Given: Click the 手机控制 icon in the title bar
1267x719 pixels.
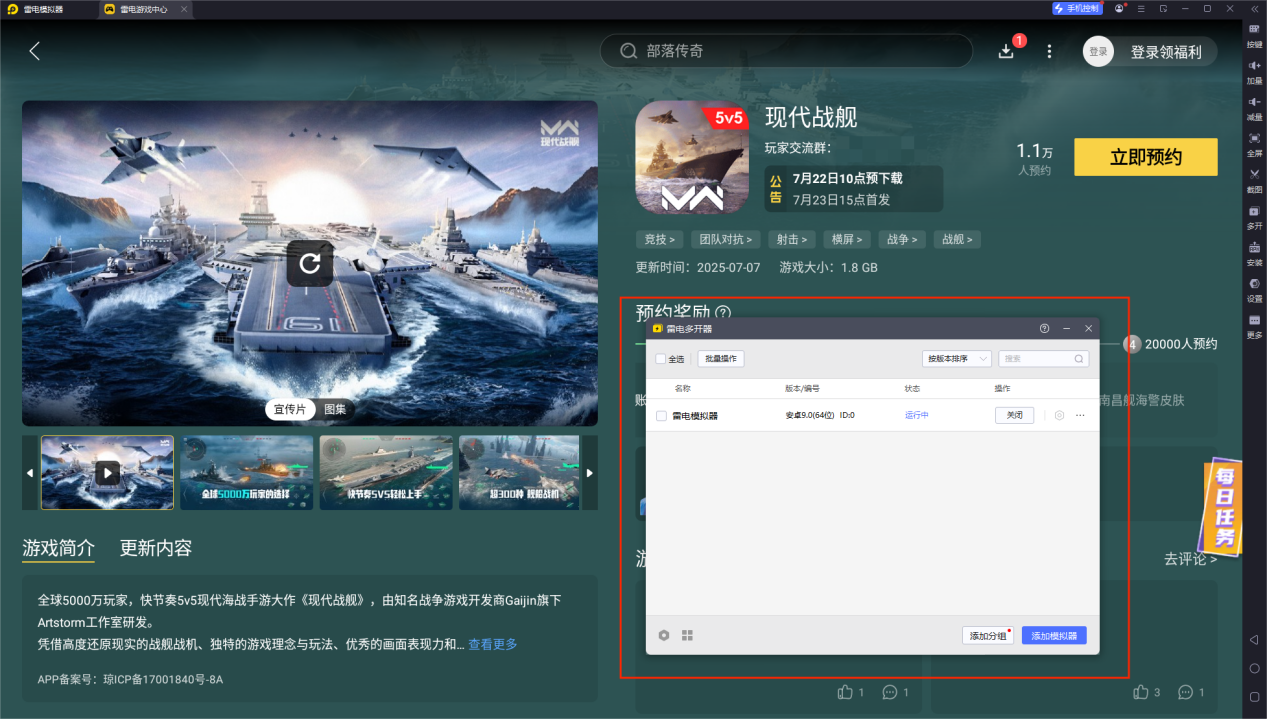Looking at the screenshot, I should pyautogui.click(x=1077, y=8).
